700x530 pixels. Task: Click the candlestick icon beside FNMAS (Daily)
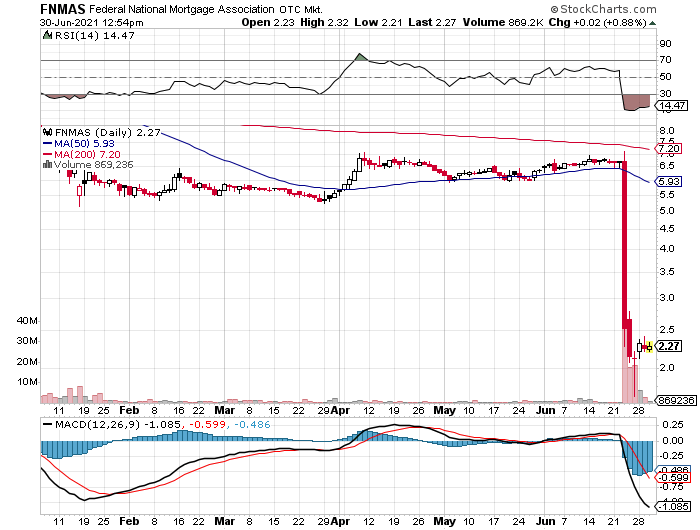click(47, 132)
